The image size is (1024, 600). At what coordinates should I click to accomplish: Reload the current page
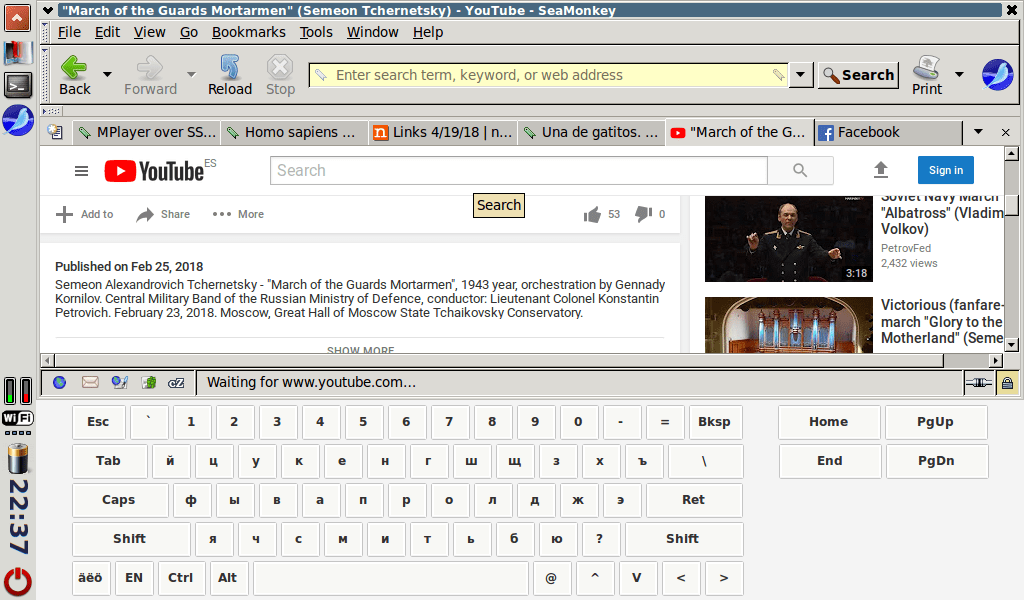click(x=230, y=75)
